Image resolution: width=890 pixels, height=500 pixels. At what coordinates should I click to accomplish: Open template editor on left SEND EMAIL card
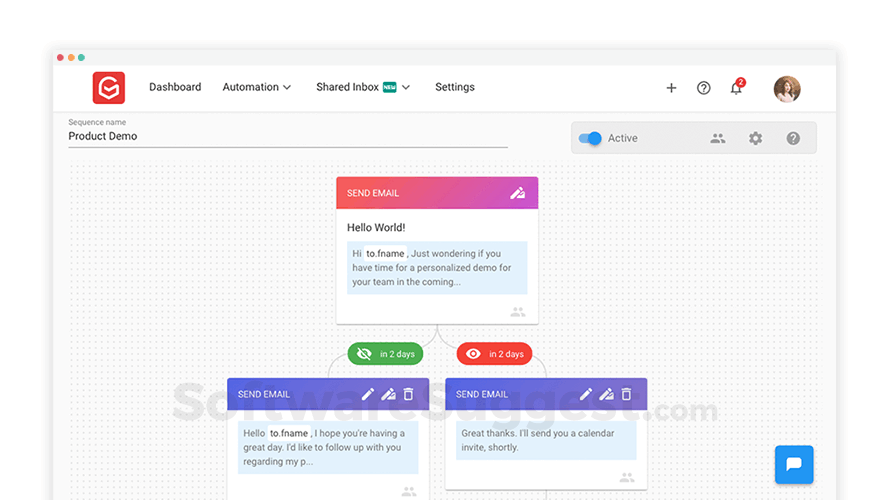tap(388, 394)
